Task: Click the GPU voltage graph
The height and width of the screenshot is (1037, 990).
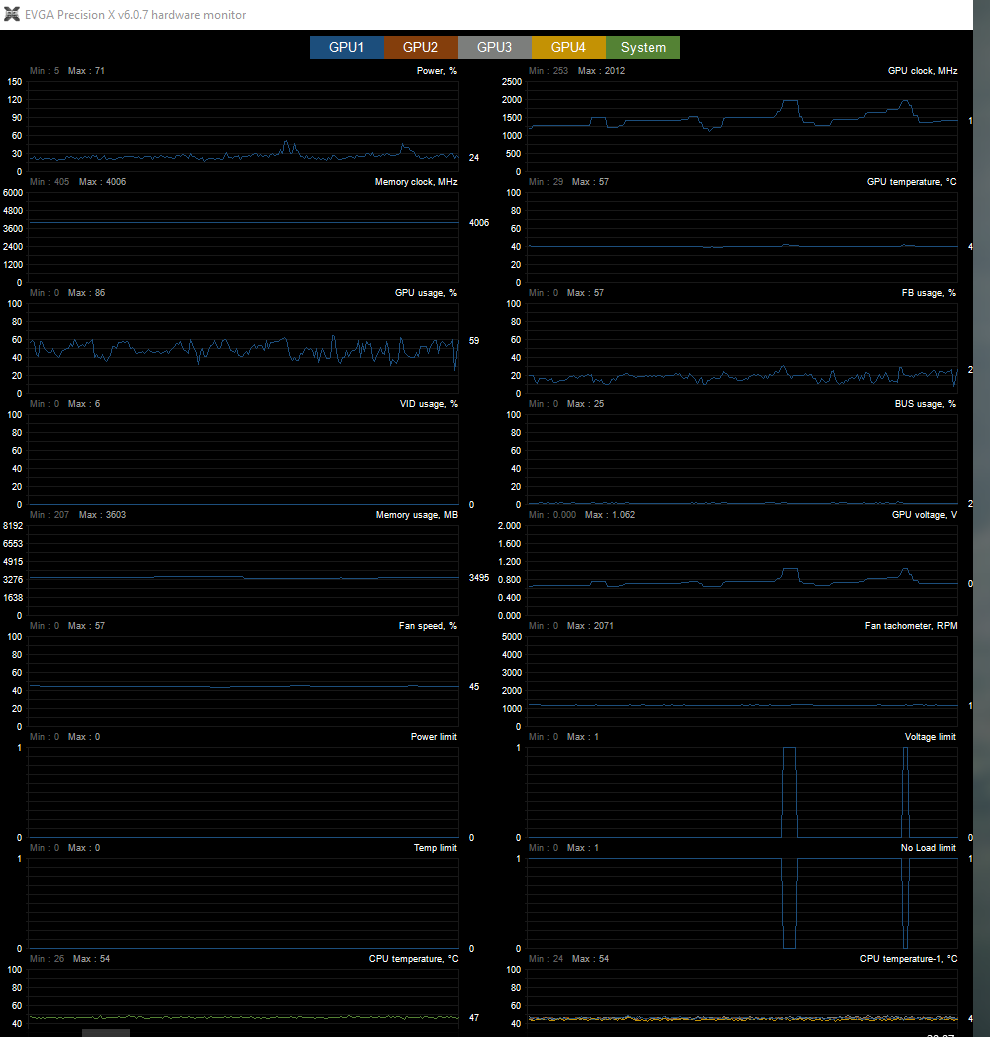Action: point(742,571)
